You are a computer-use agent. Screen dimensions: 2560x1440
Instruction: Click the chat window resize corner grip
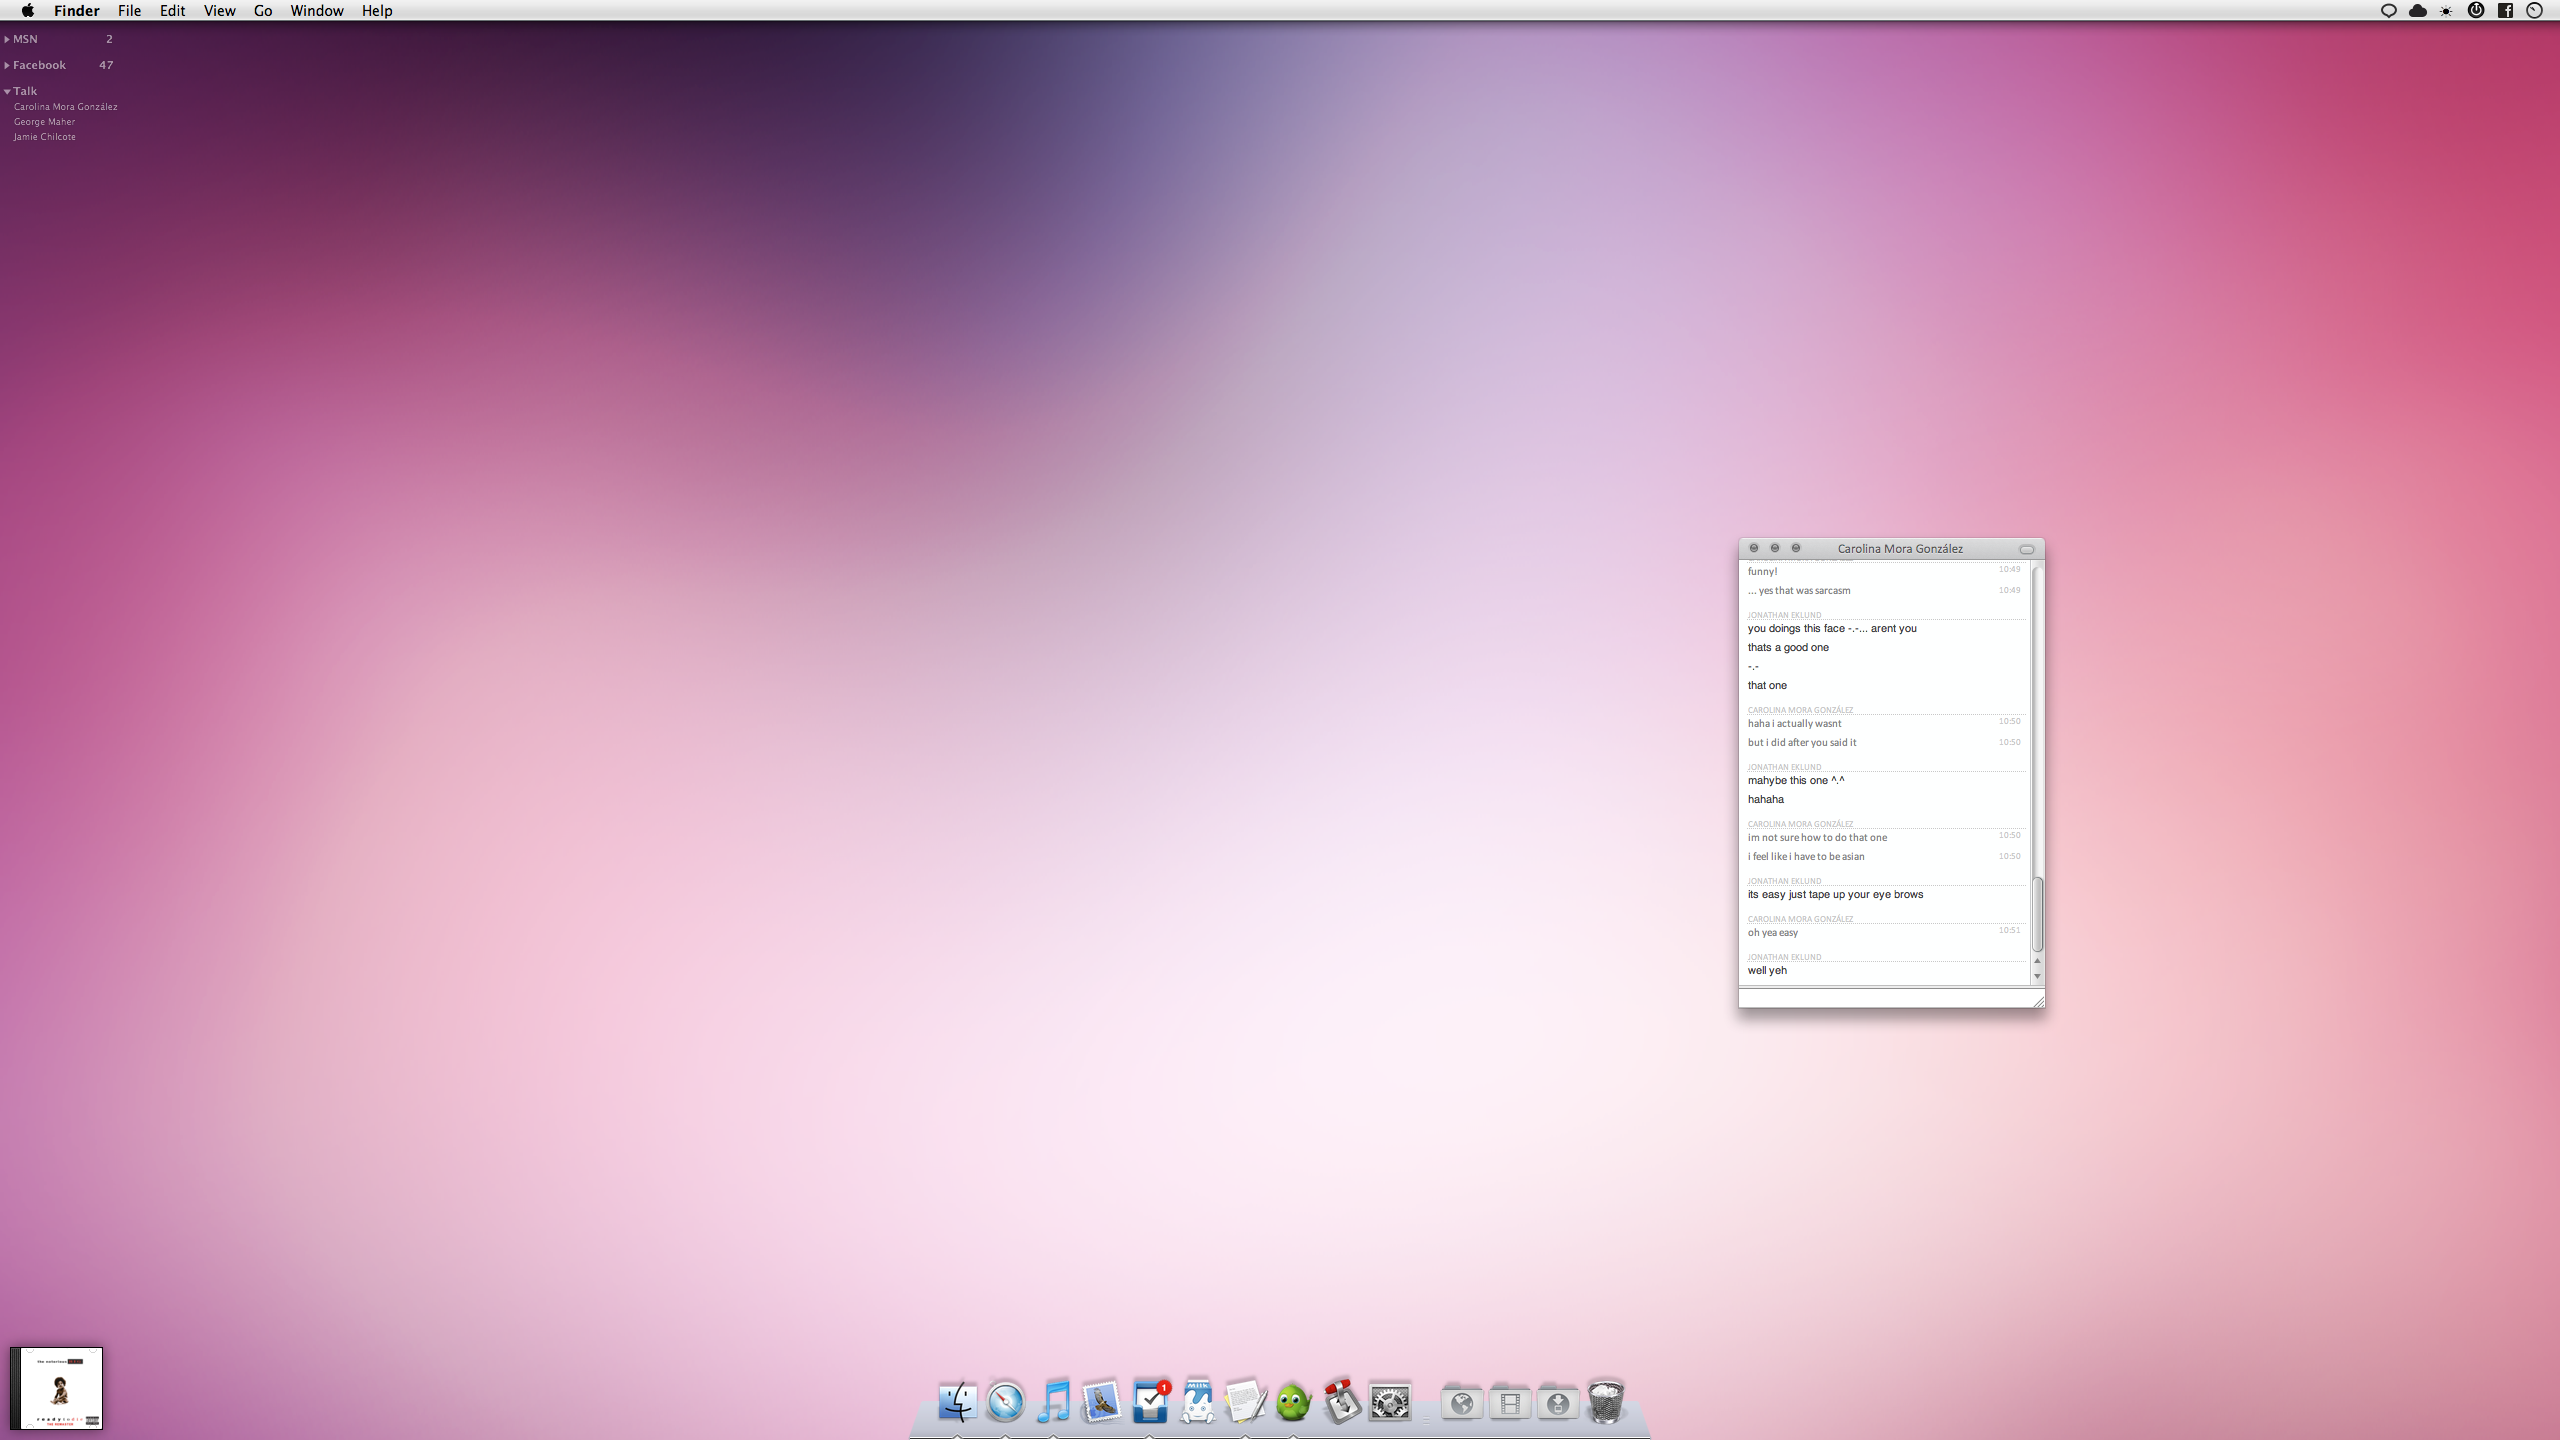click(2038, 1000)
